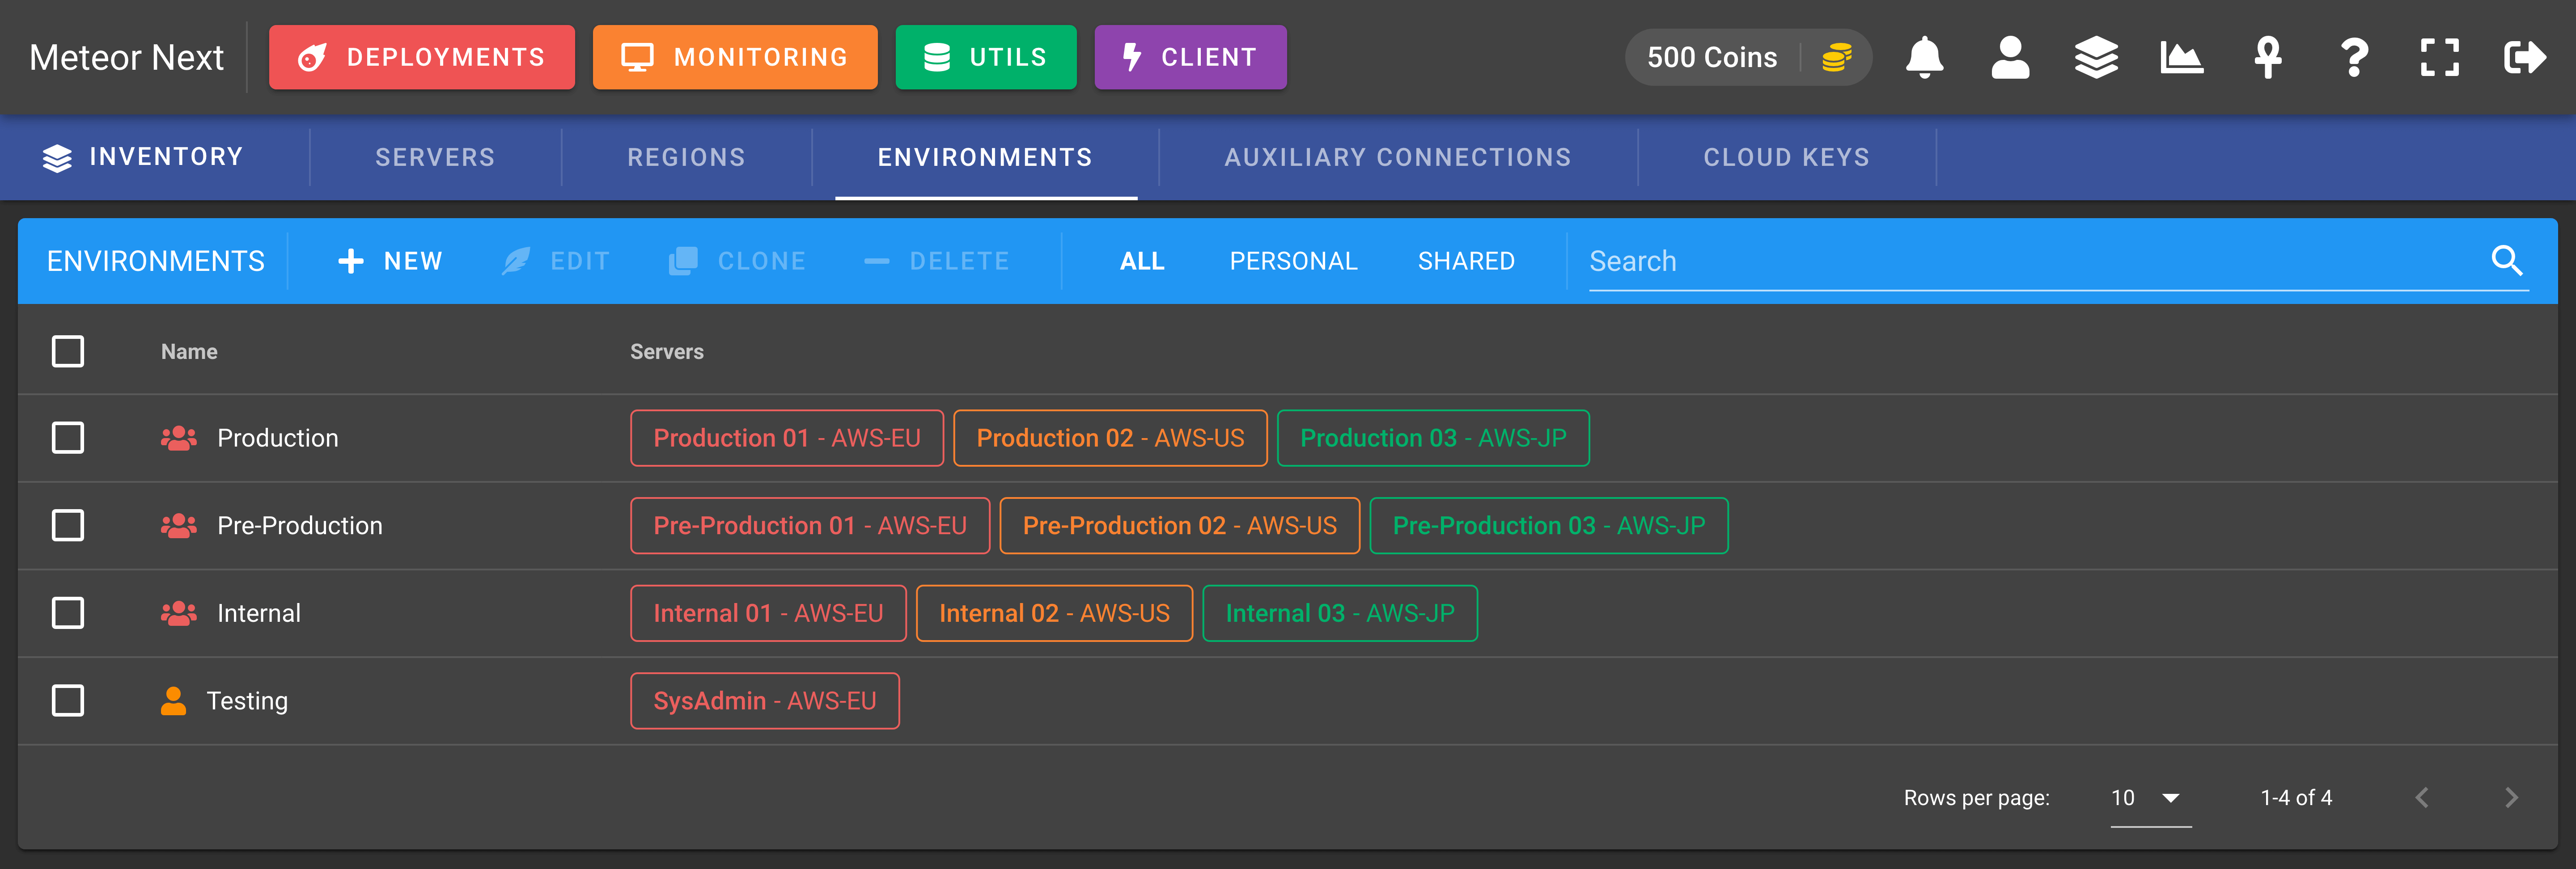This screenshot has width=2576, height=869.
Task: Click the gold coins stack icon
Action: click(1837, 57)
